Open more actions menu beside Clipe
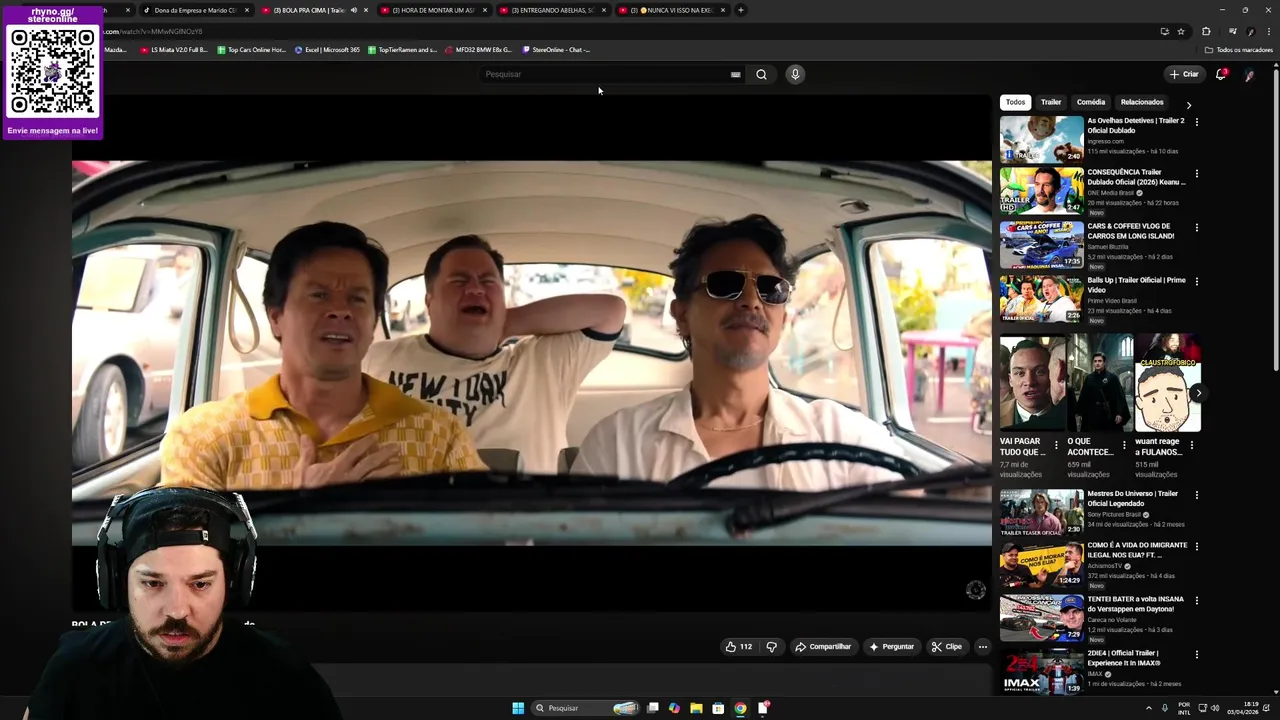The height and width of the screenshot is (720, 1280). coord(982,647)
